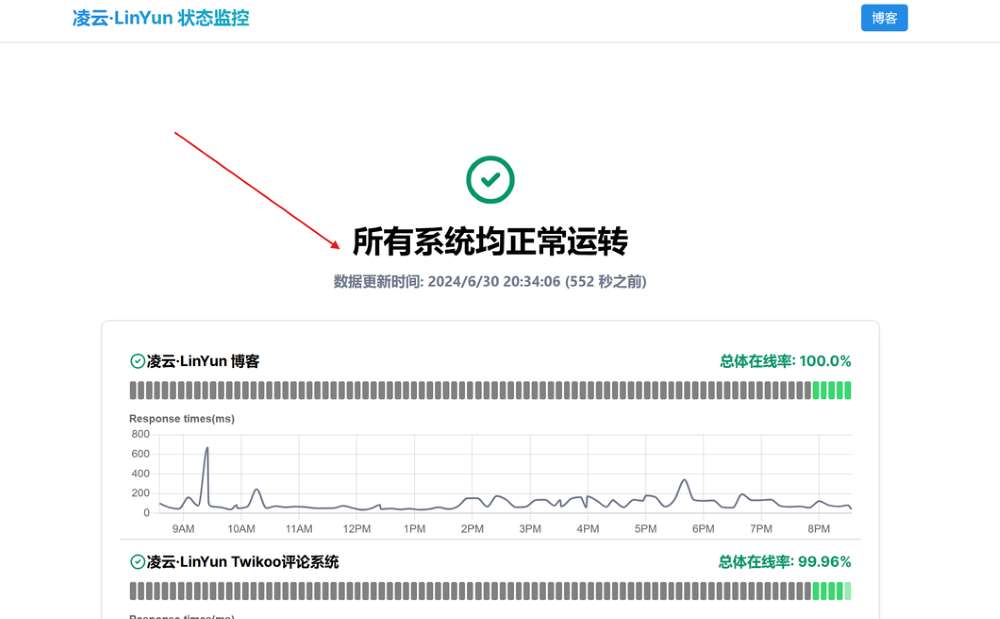Click the tallest spike in response time chart
Image resolution: width=1000 pixels, height=619 pixels.
207,448
